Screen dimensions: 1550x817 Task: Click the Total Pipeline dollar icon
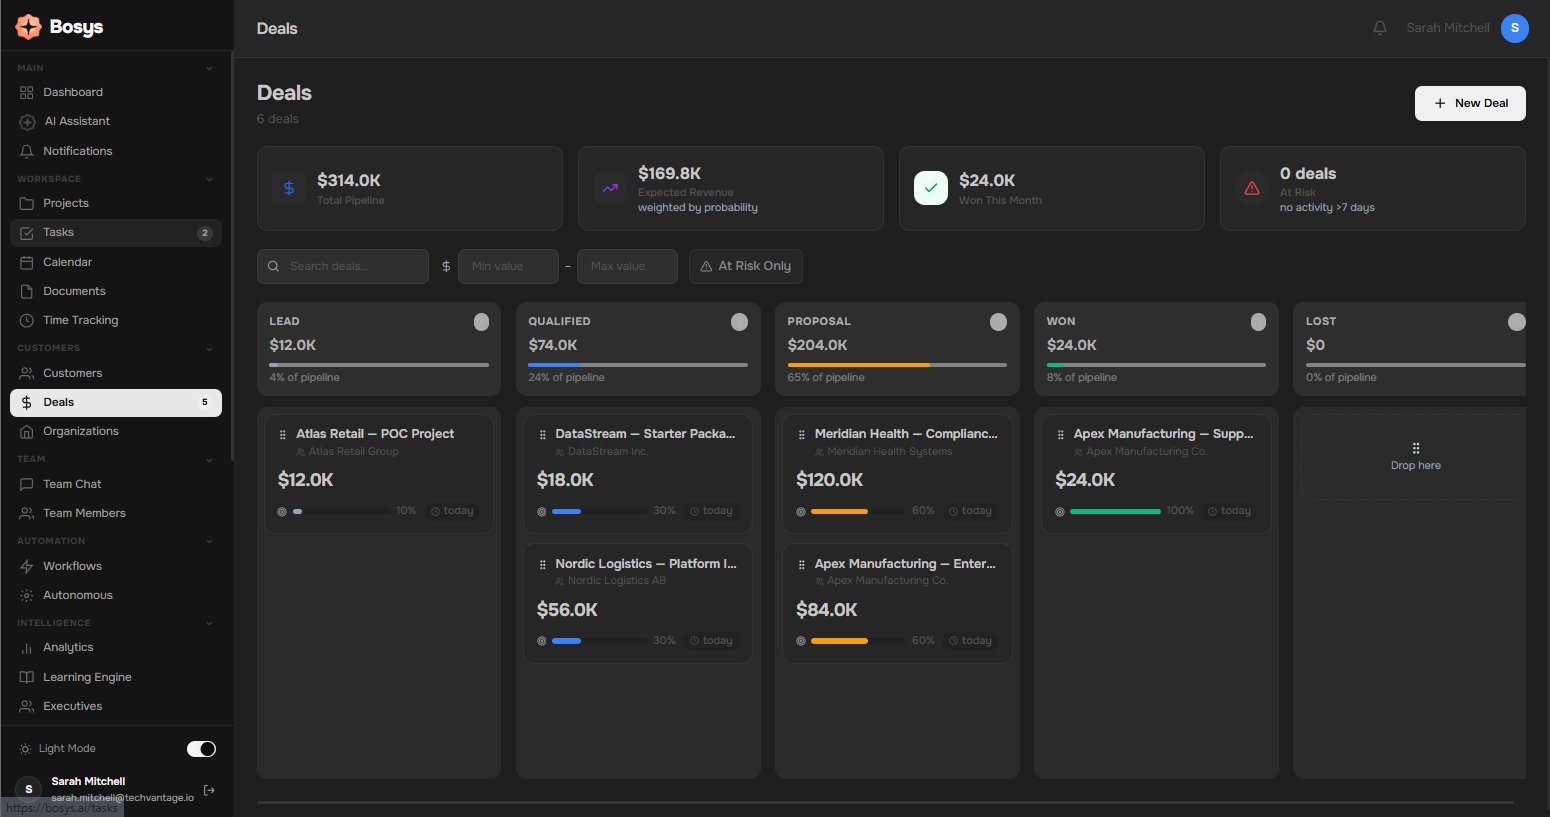pos(289,188)
